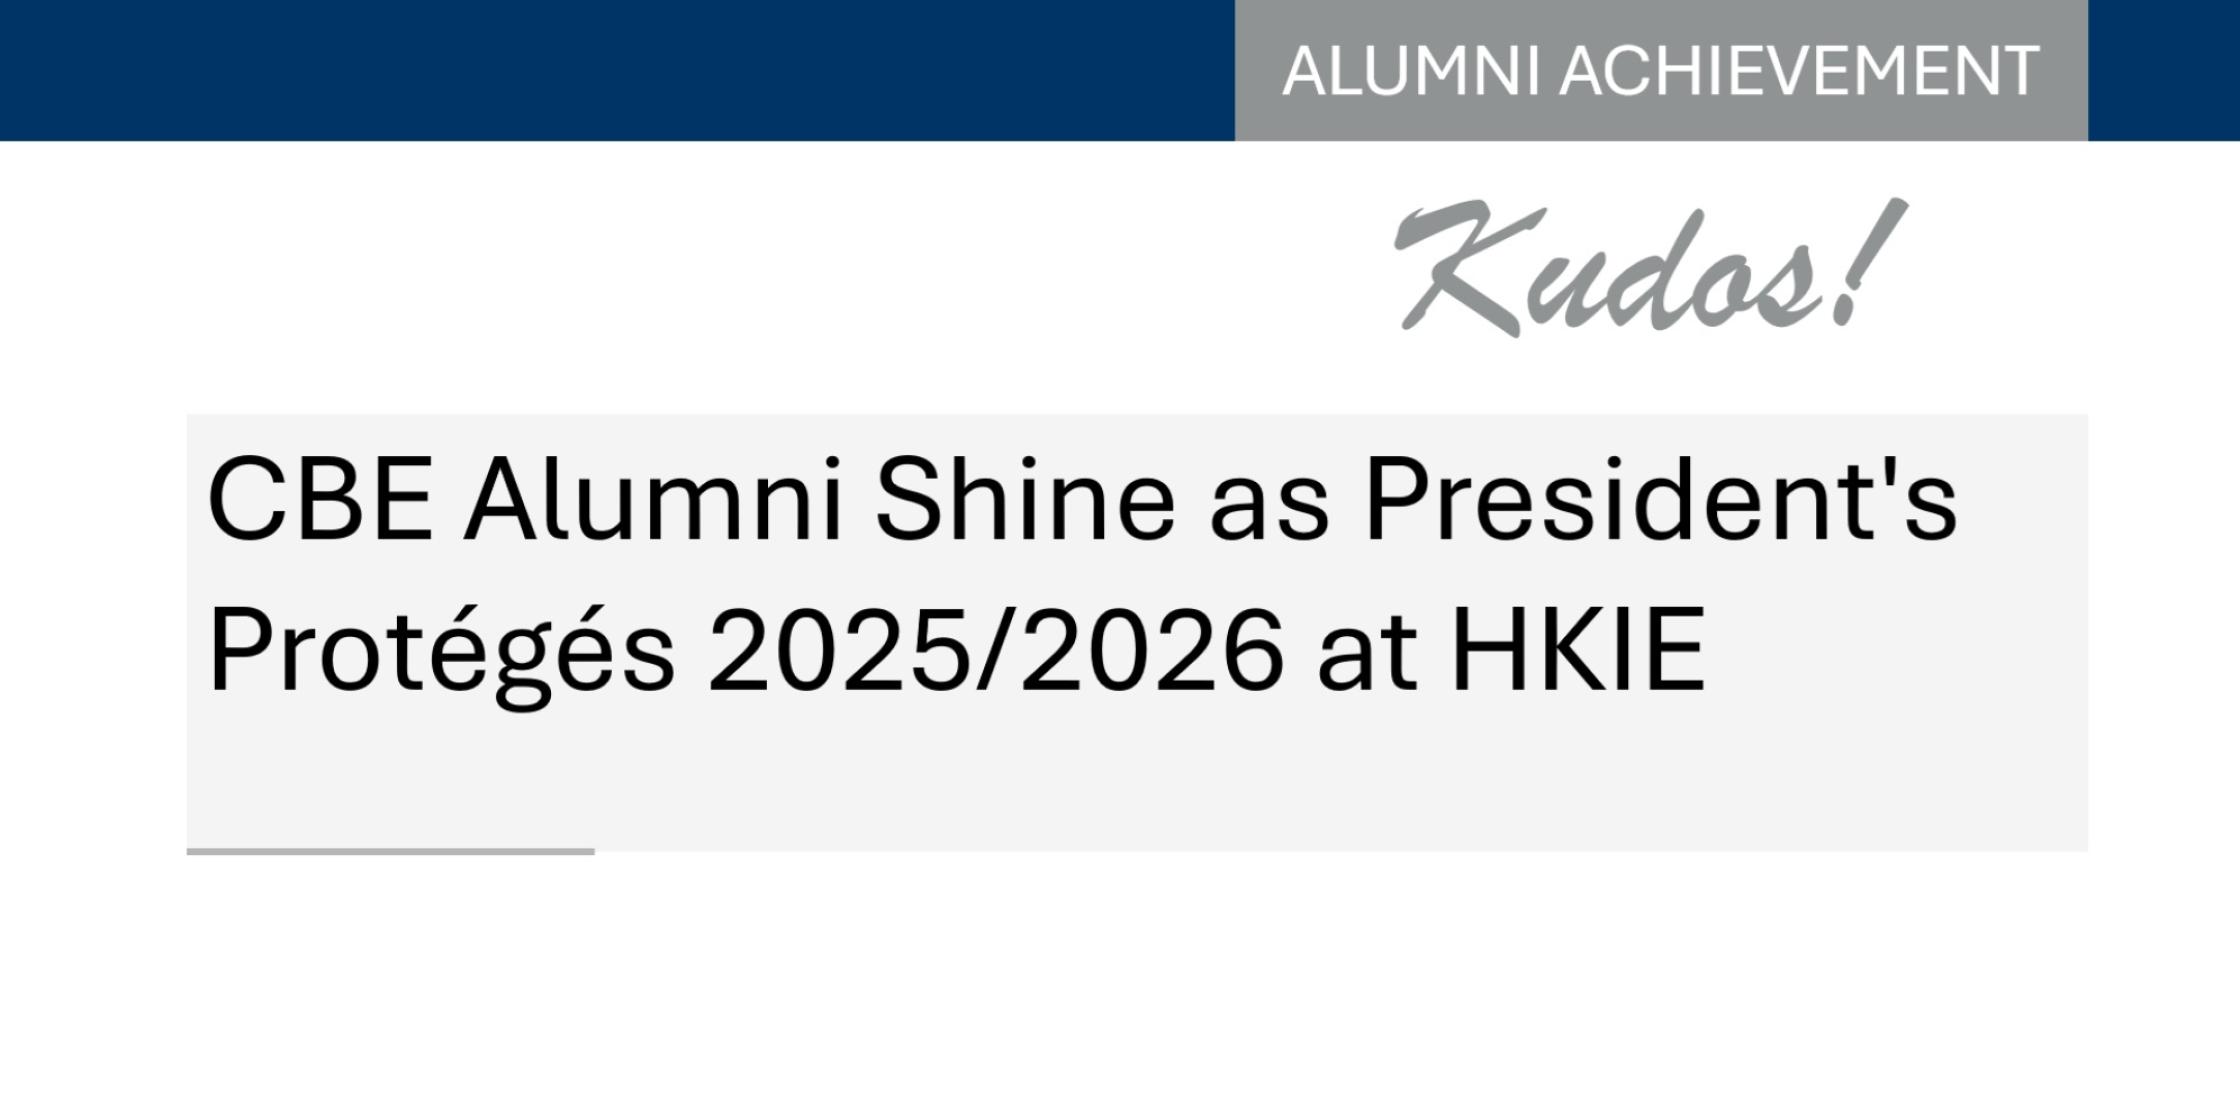Click the word President's in the headline

pyautogui.click(x=1660, y=498)
